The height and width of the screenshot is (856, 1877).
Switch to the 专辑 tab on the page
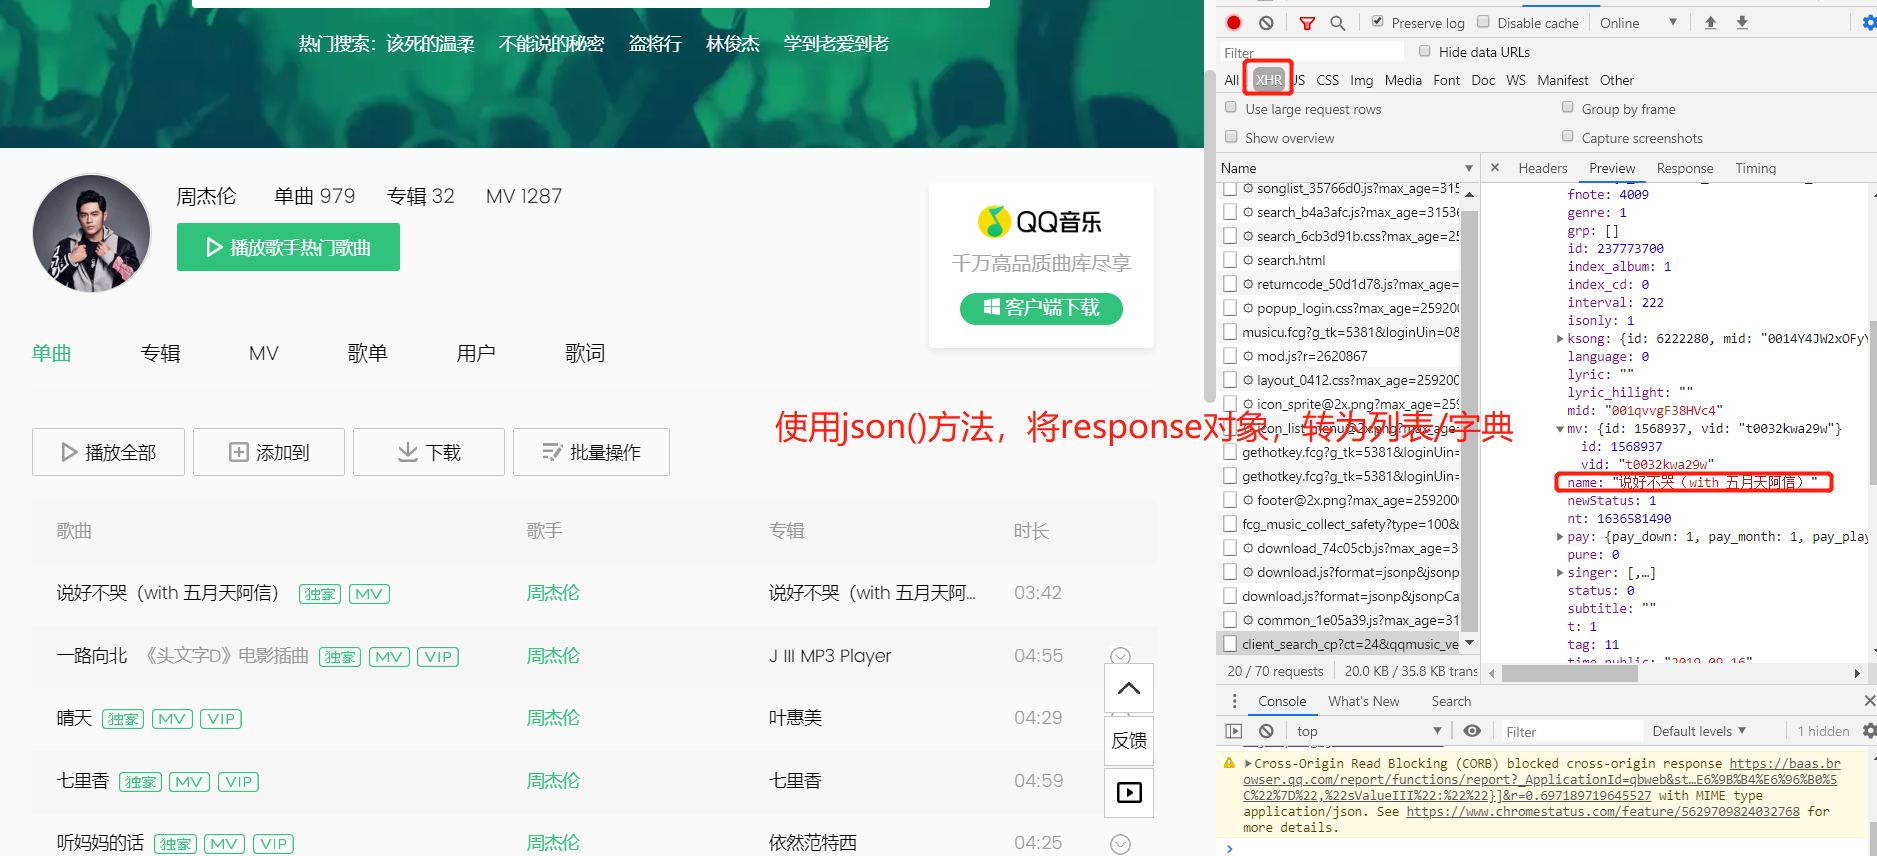coord(160,353)
